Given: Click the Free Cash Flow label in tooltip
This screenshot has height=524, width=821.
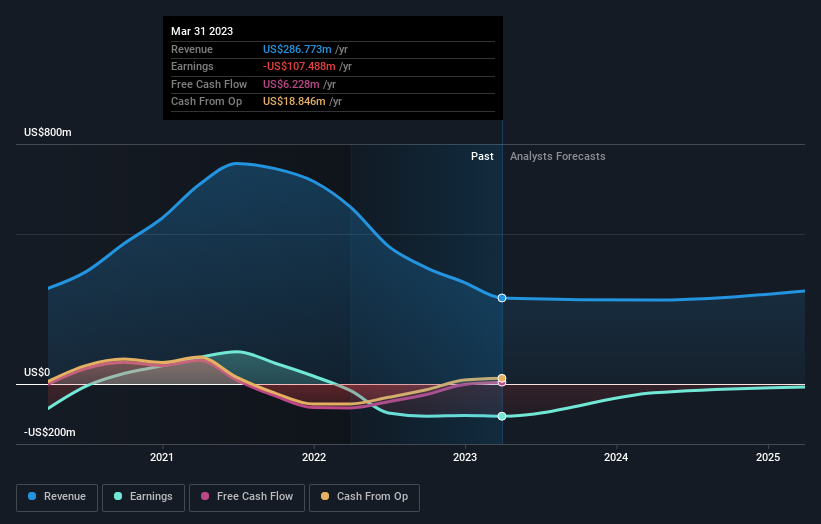Looking at the screenshot, I should click(x=209, y=84).
